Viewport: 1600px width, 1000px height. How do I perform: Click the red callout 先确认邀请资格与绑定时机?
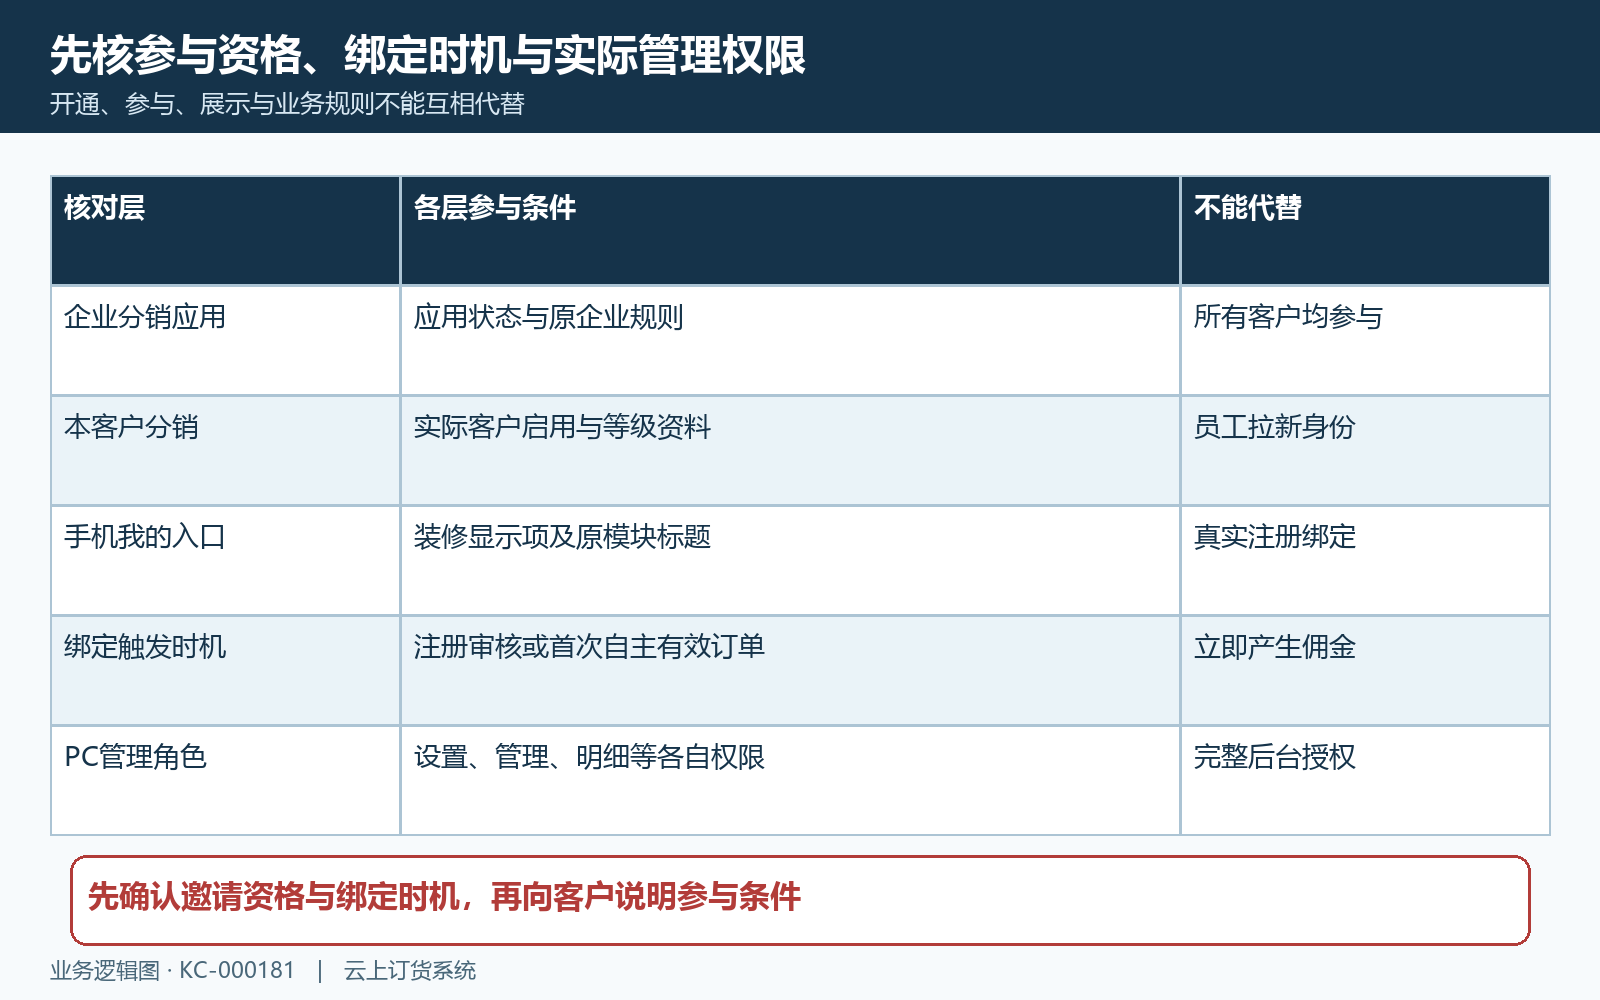tap(800, 900)
